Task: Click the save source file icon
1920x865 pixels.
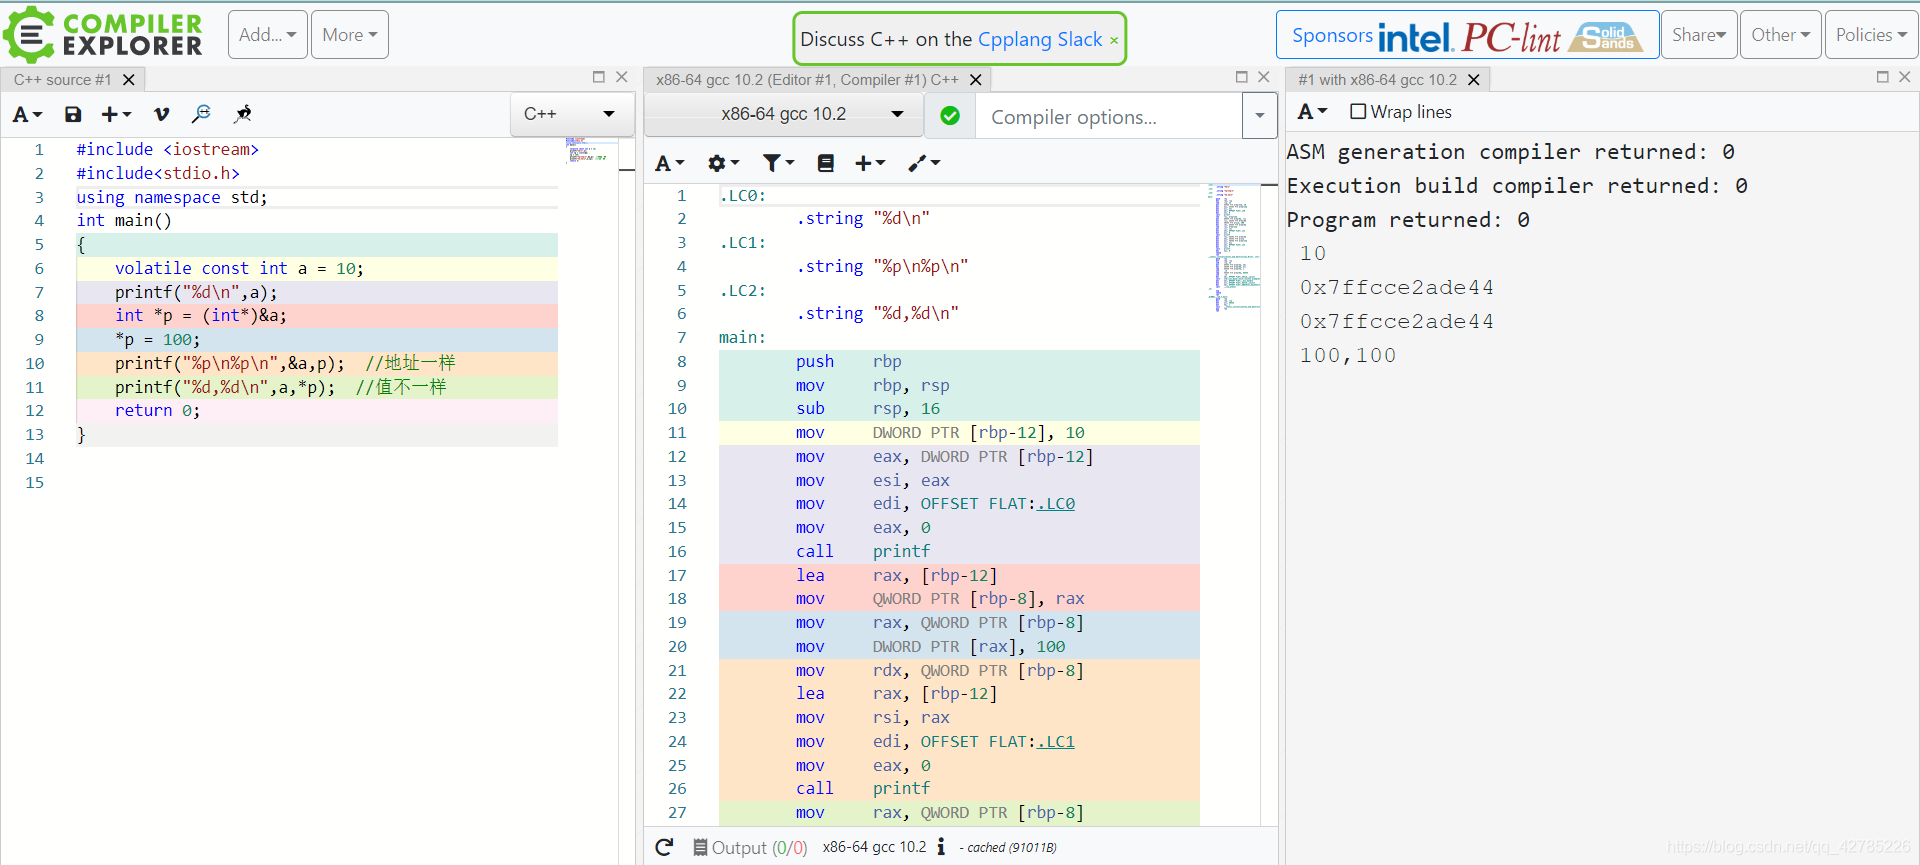Action: 73,115
